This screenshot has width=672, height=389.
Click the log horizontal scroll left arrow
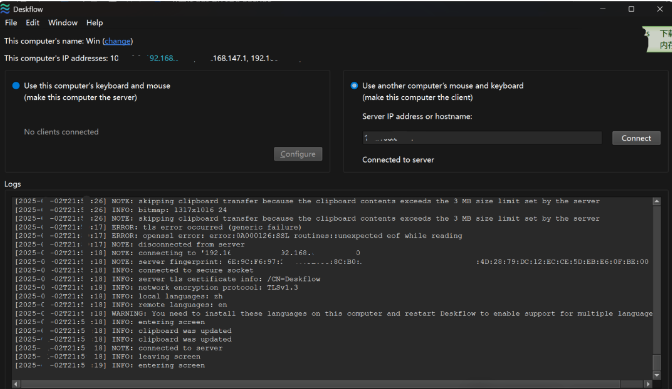coord(16,384)
